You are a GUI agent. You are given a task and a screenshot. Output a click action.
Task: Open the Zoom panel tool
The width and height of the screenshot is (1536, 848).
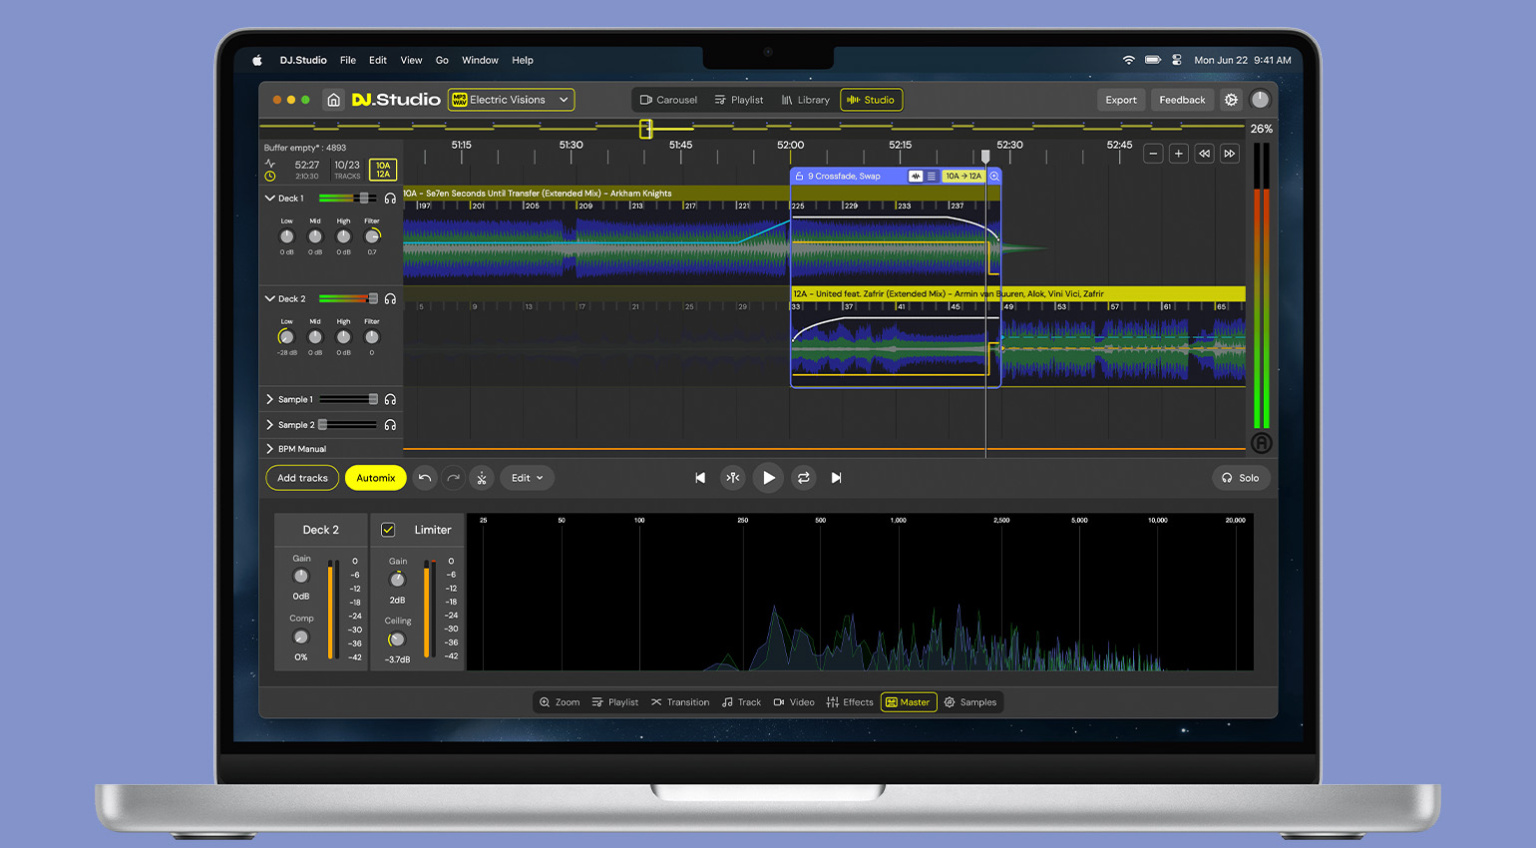tap(560, 701)
